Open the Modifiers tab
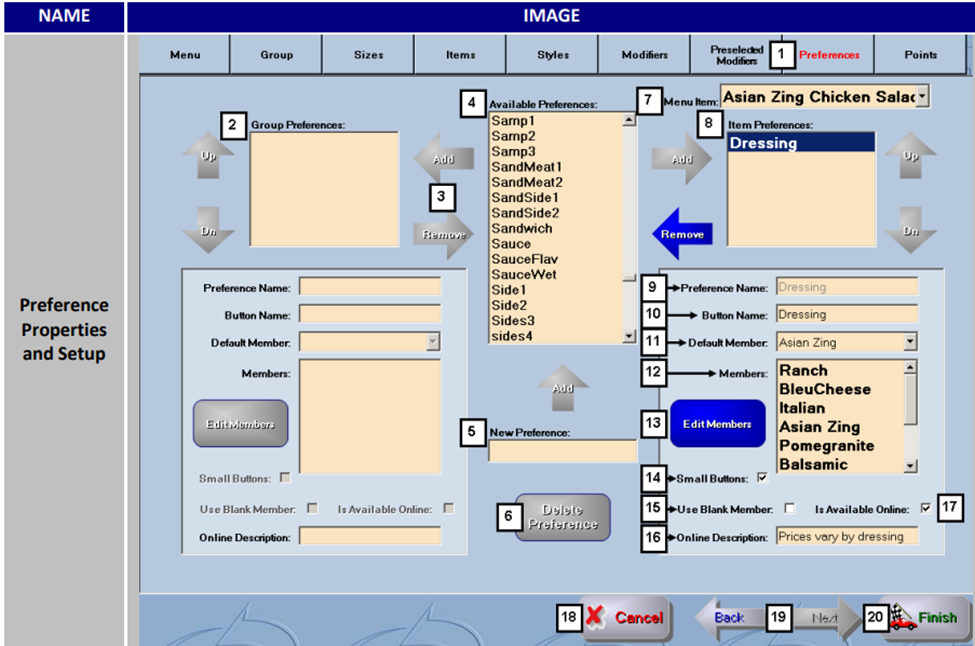This screenshot has height=646, width=975. (644, 55)
